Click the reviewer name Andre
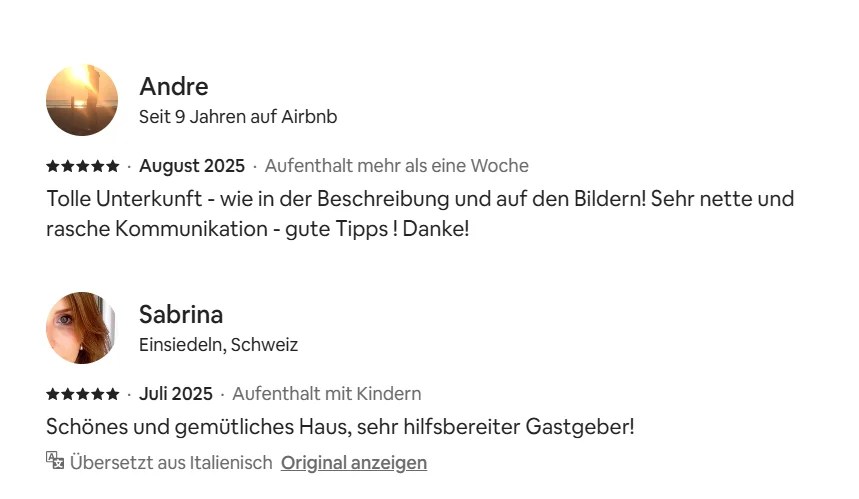The height and width of the screenshot is (499, 859). 173,86
